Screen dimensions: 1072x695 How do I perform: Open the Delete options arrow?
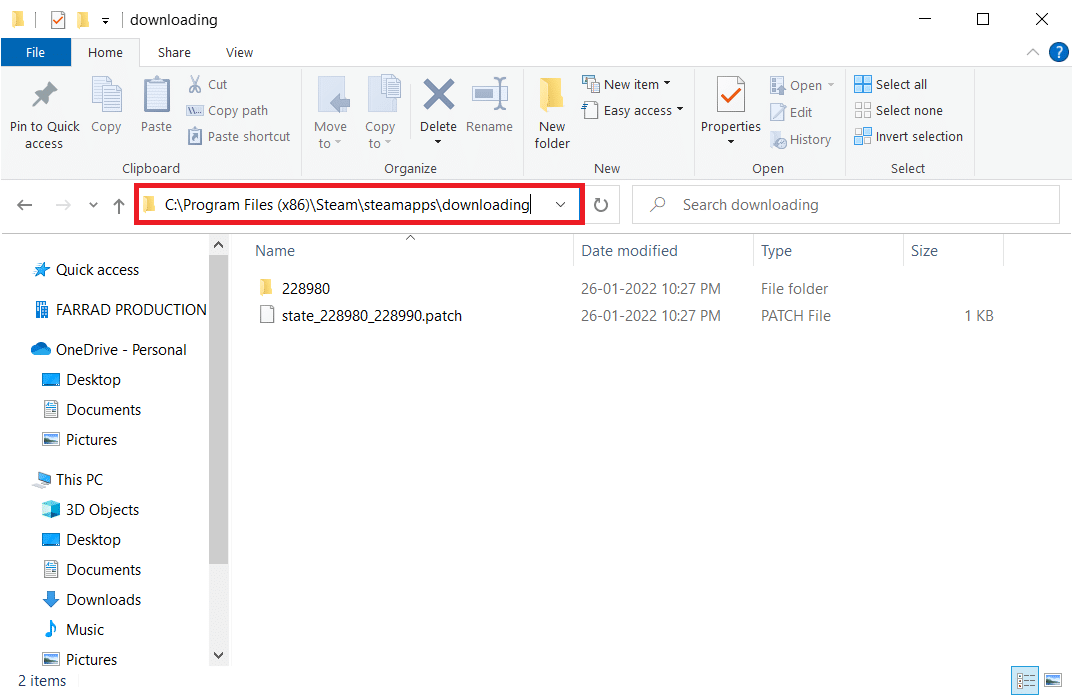438,142
